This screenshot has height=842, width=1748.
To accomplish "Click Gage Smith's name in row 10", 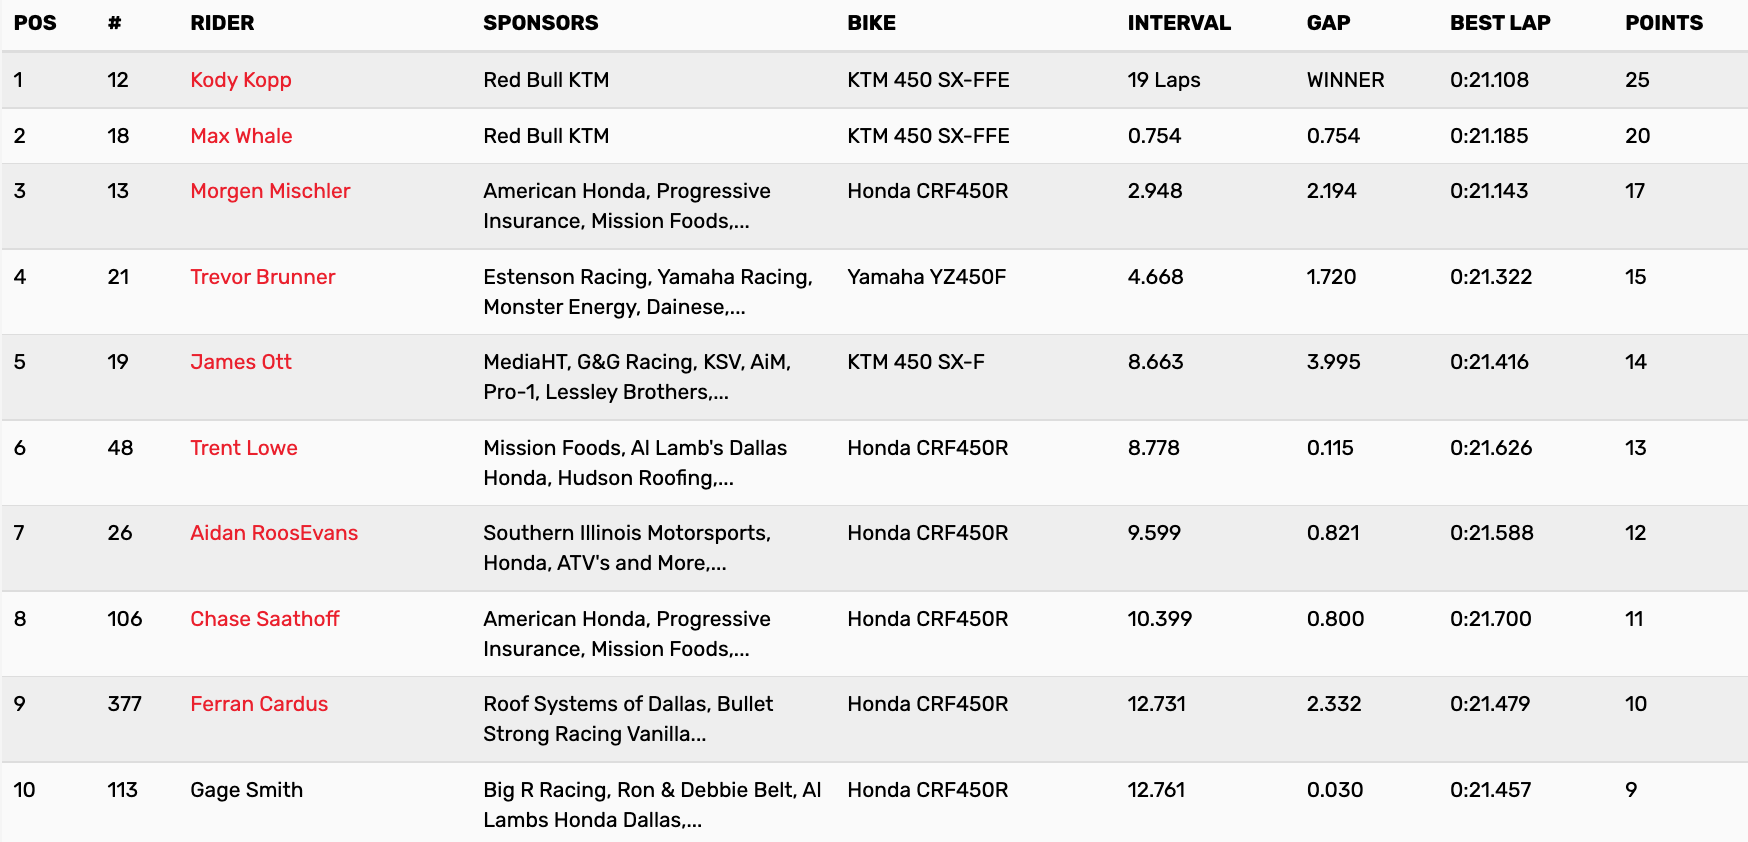I will click(x=246, y=790).
